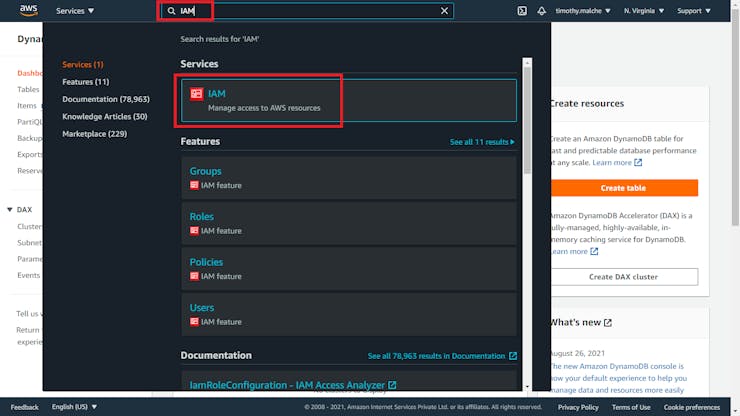Filter results by Features (11)

[85, 82]
